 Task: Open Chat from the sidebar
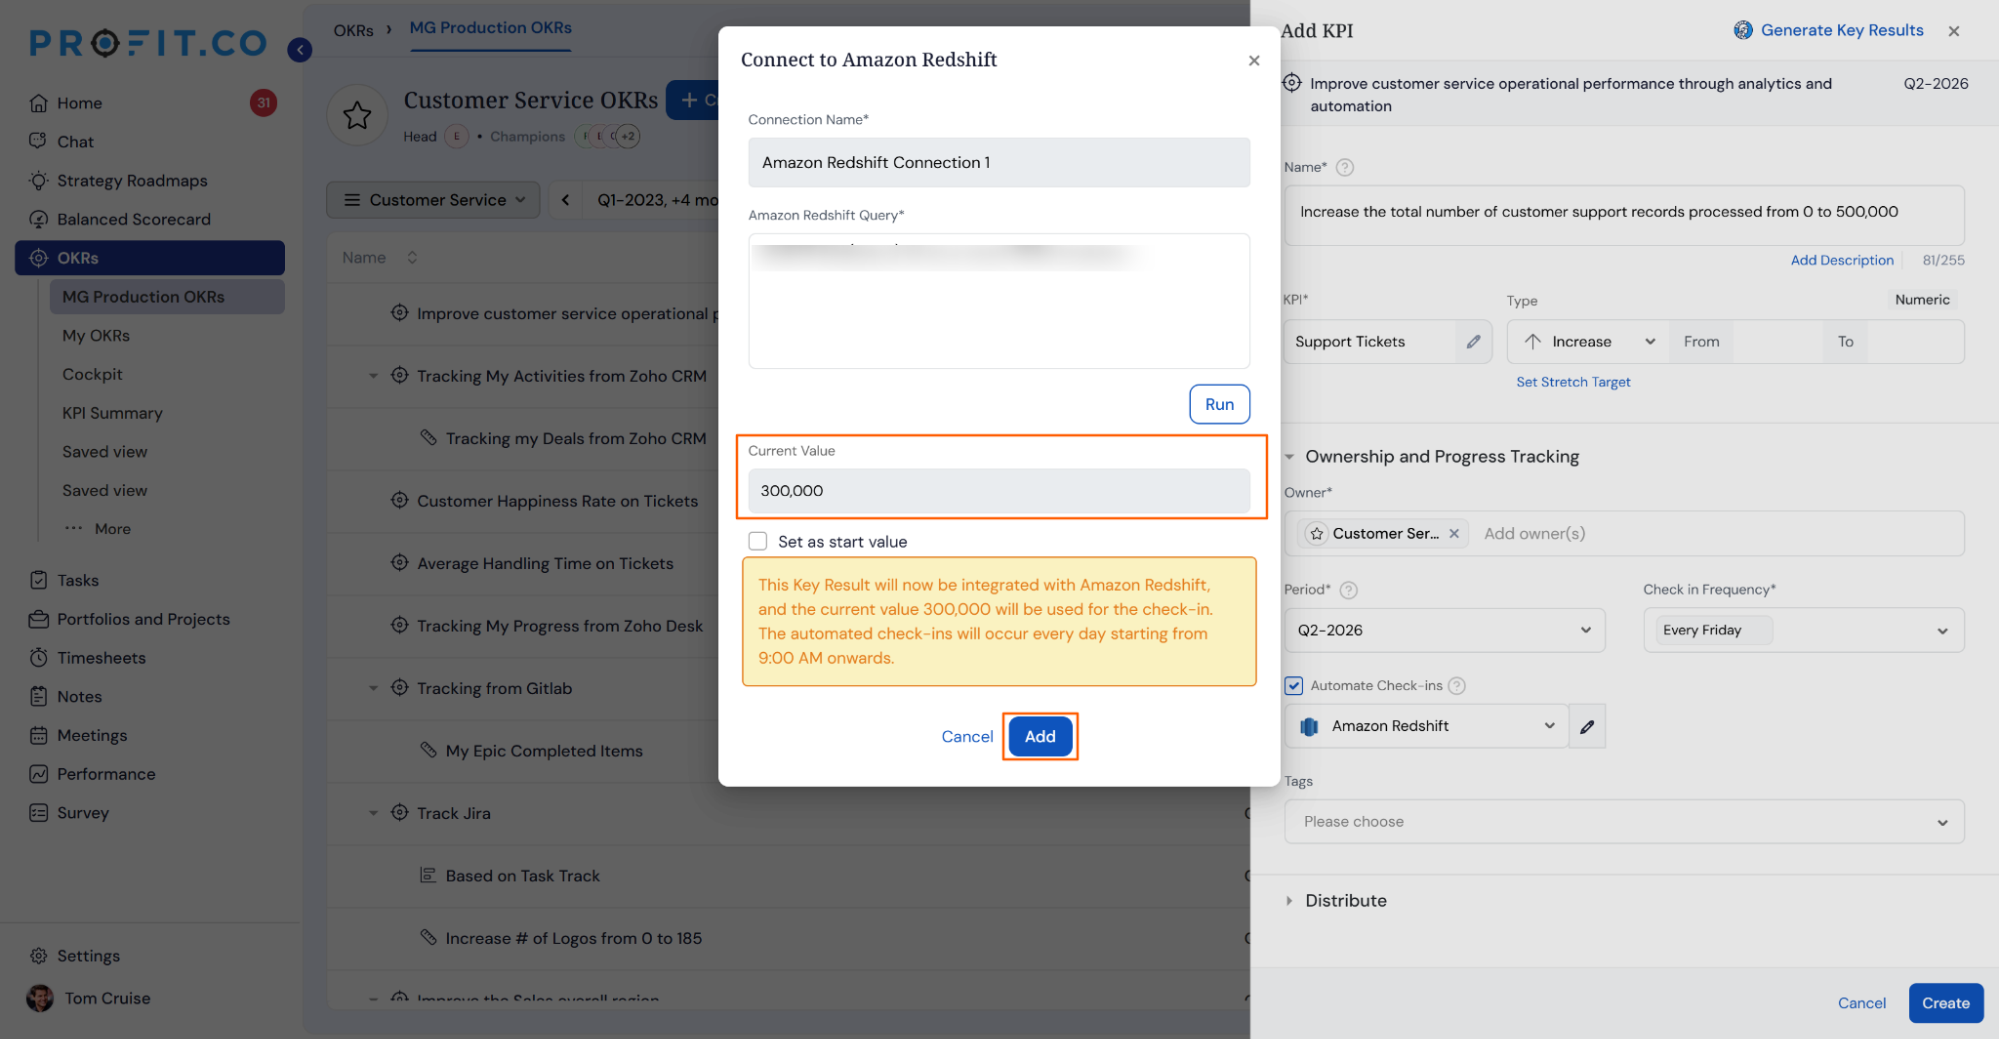pyautogui.click(x=75, y=142)
